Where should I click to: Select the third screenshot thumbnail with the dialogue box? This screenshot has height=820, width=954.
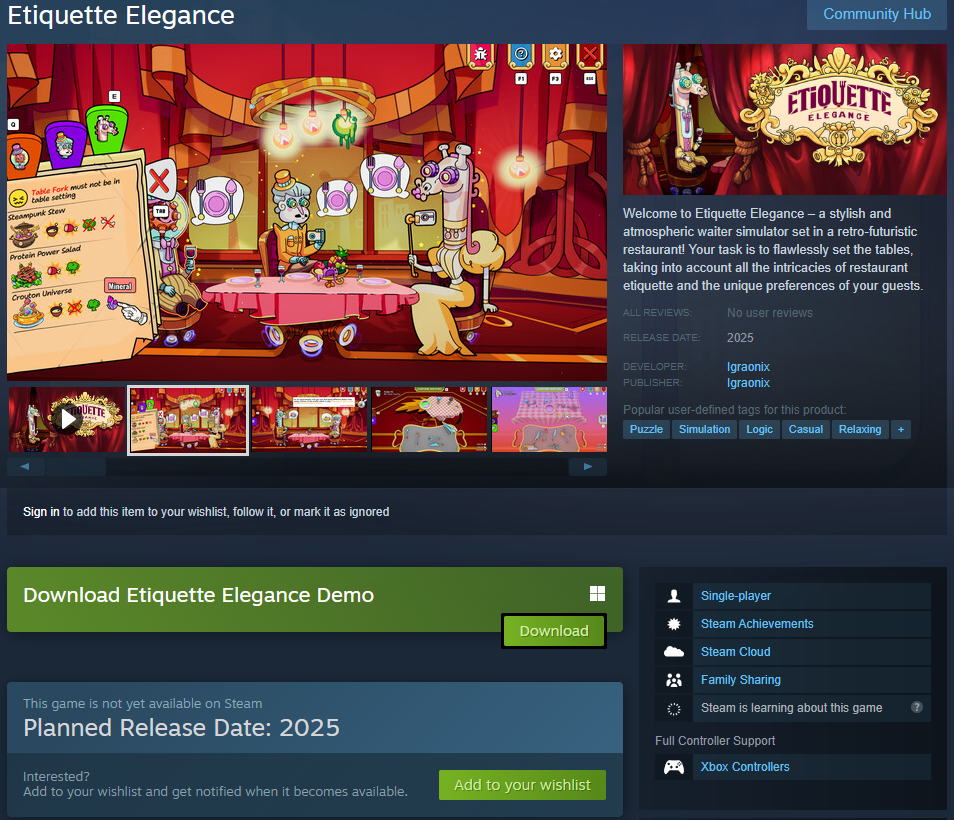tap(309, 419)
